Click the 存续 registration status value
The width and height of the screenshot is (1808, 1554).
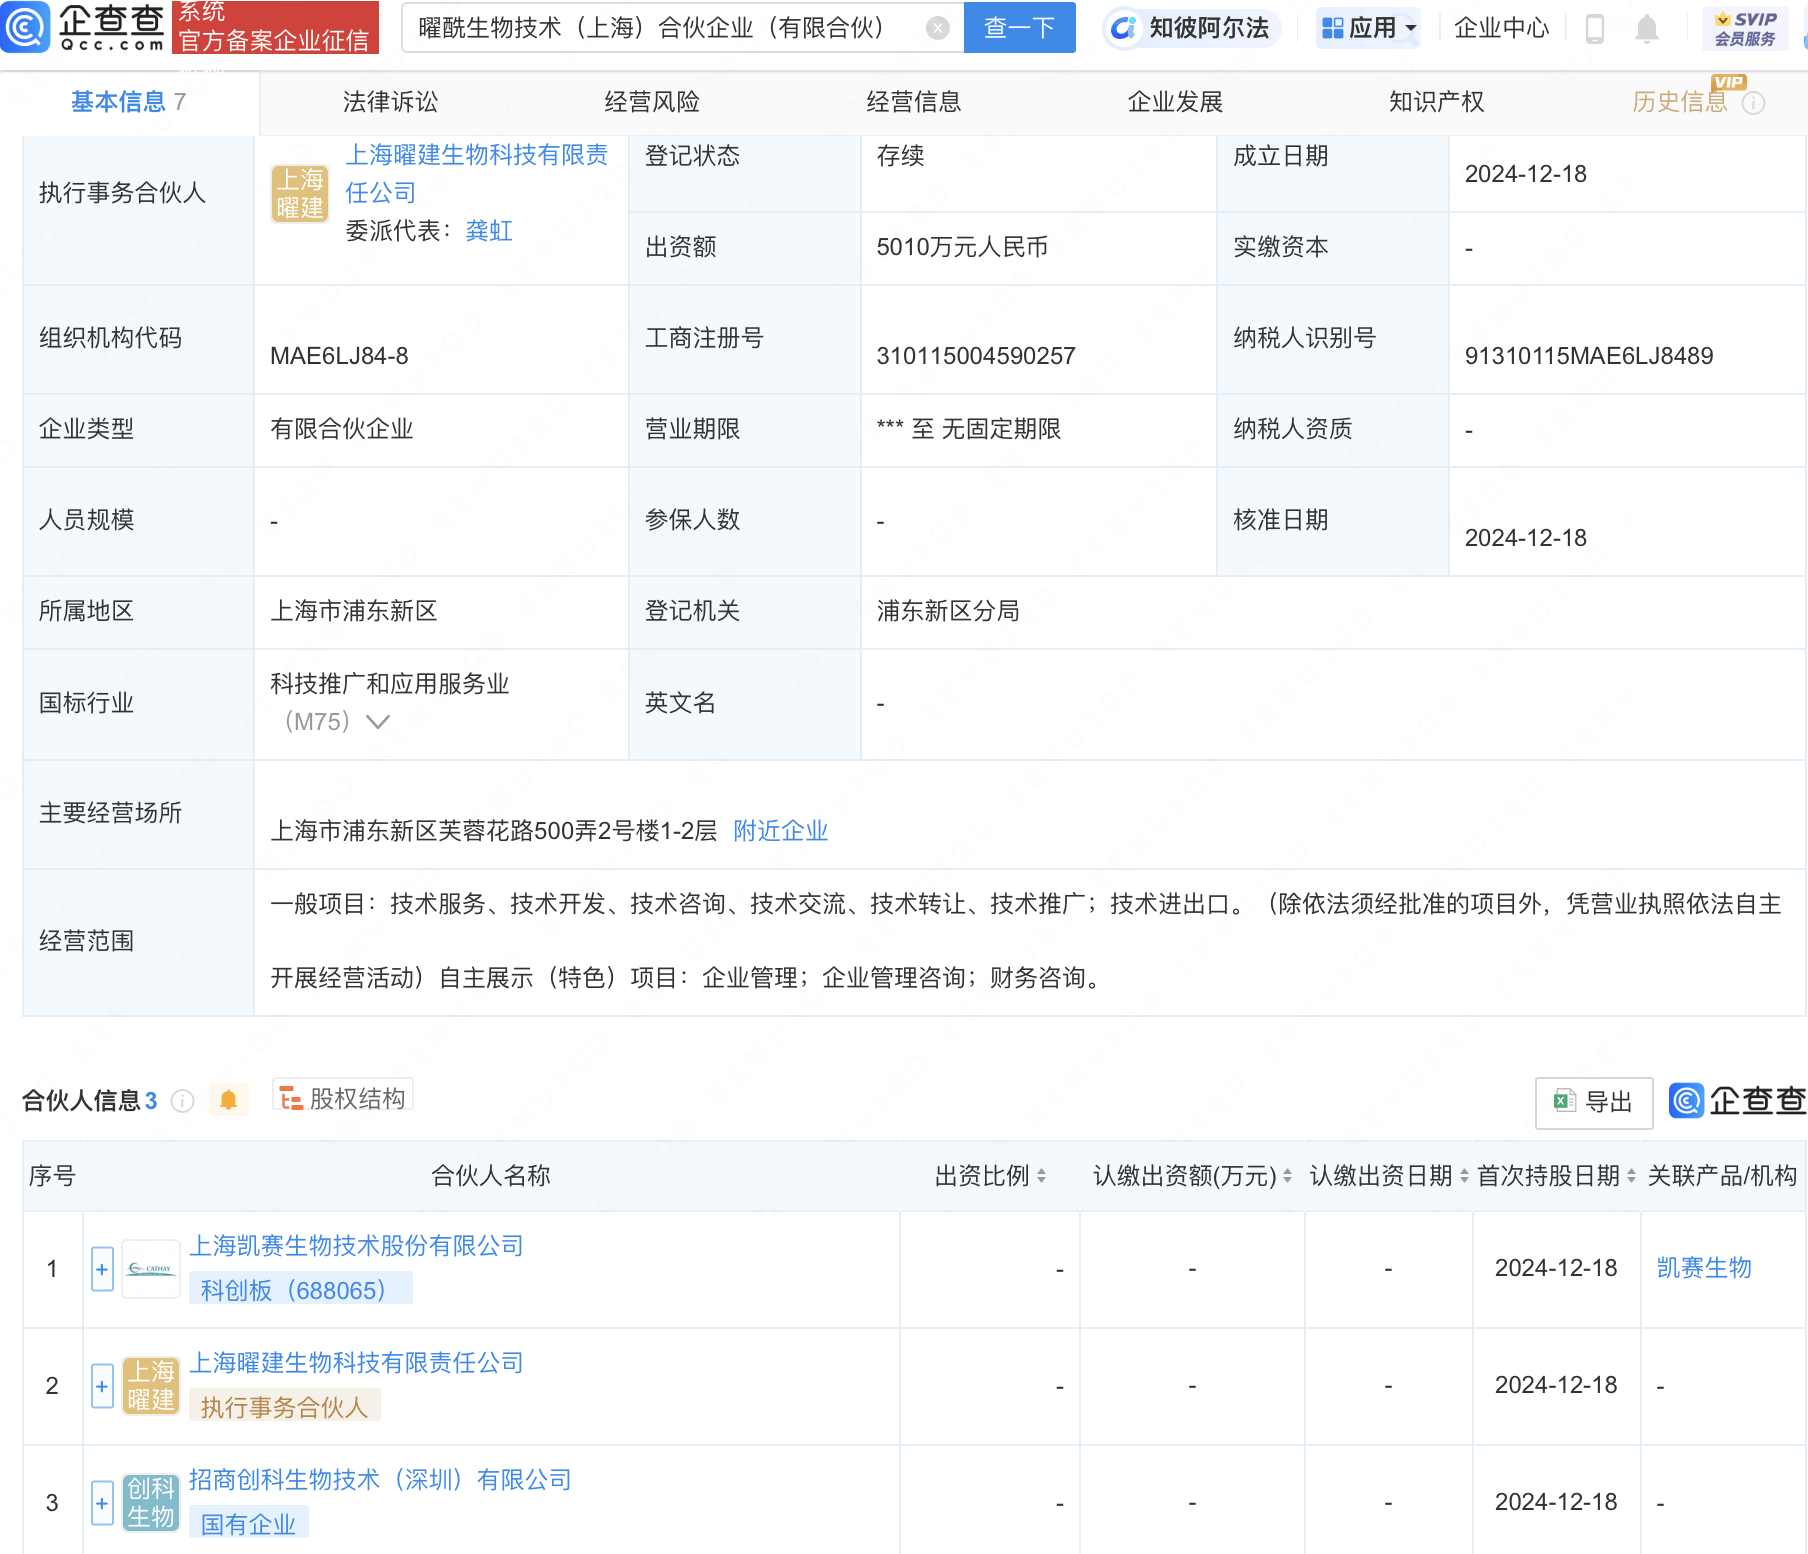pos(900,156)
